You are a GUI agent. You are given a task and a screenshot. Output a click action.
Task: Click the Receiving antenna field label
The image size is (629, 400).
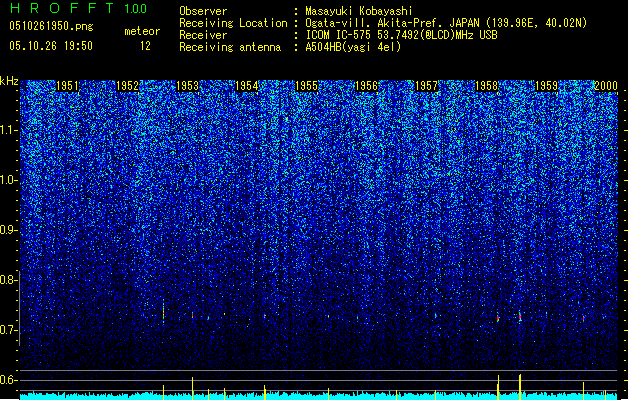230,47
